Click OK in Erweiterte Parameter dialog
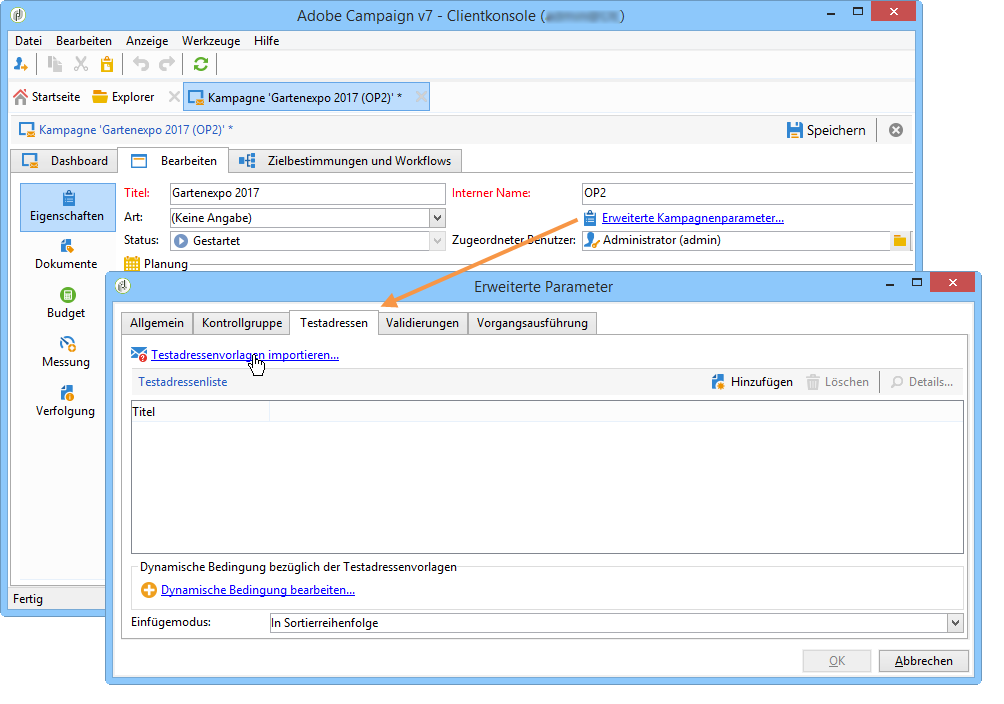The height and width of the screenshot is (704, 1004). coord(837,660)
